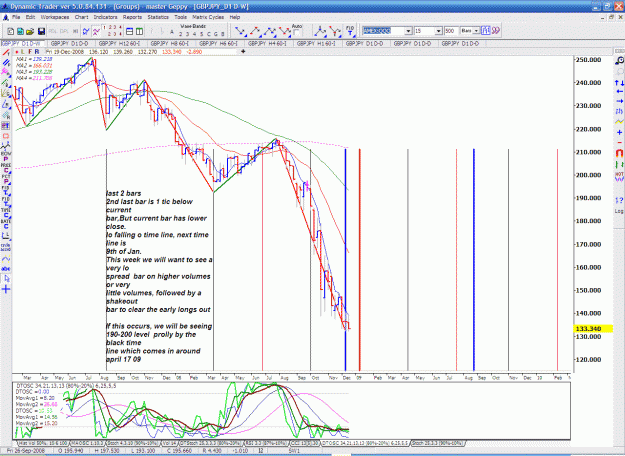Open the Matrix Cycles menu

pyautogui.click(x=208, y=17)
